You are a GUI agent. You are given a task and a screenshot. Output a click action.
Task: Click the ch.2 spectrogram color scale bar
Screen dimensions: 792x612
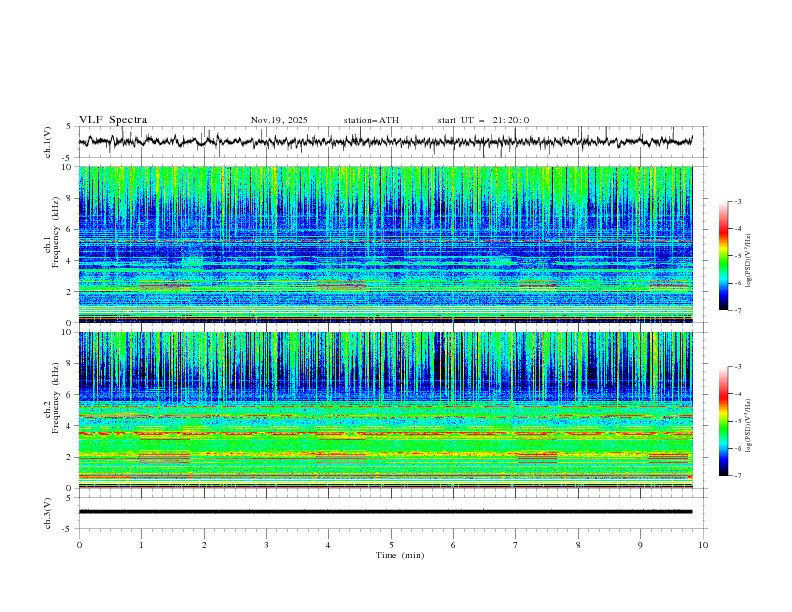723,421
